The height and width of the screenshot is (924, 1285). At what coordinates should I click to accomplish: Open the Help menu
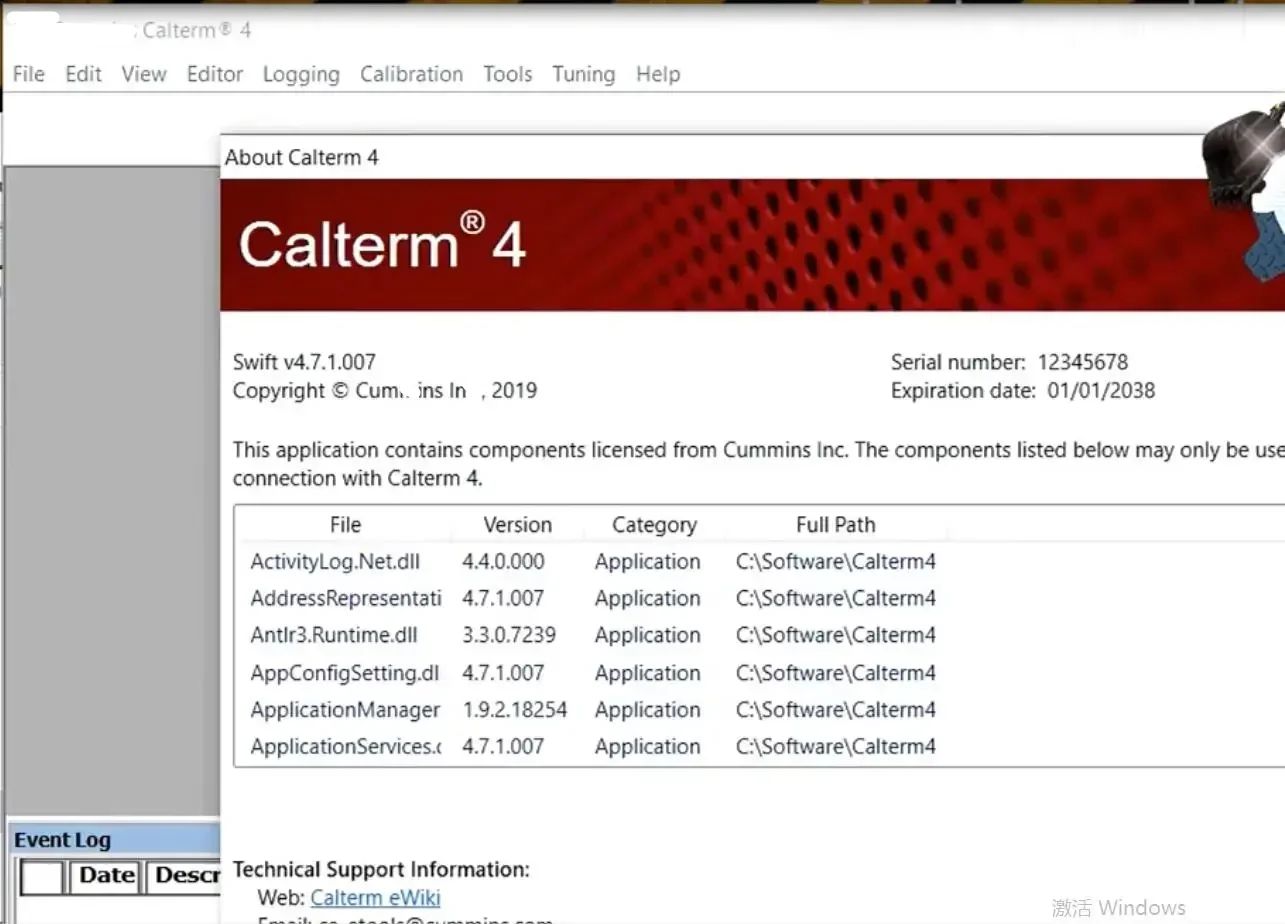[658, 74]
